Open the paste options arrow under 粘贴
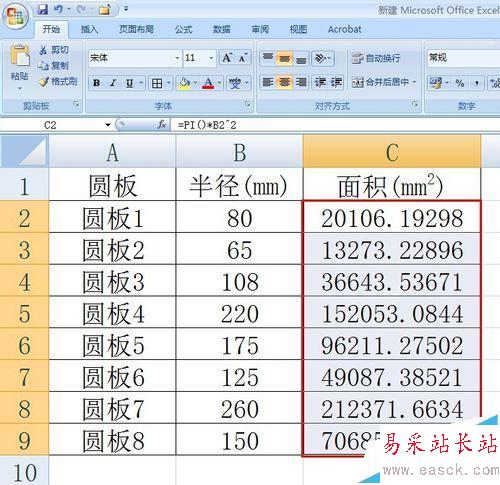Viewport: 500px width, 485px height. pyautogui.click(x=20, y=89)
